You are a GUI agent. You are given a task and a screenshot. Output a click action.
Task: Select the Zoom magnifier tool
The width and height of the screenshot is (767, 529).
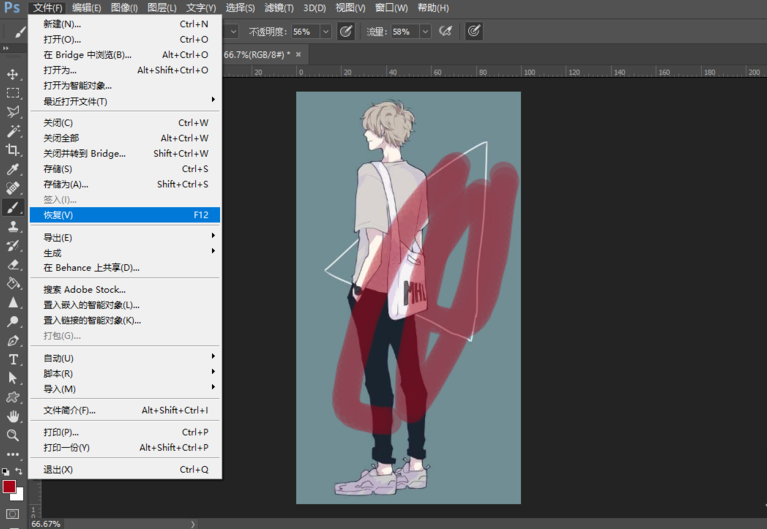point(13,435)
